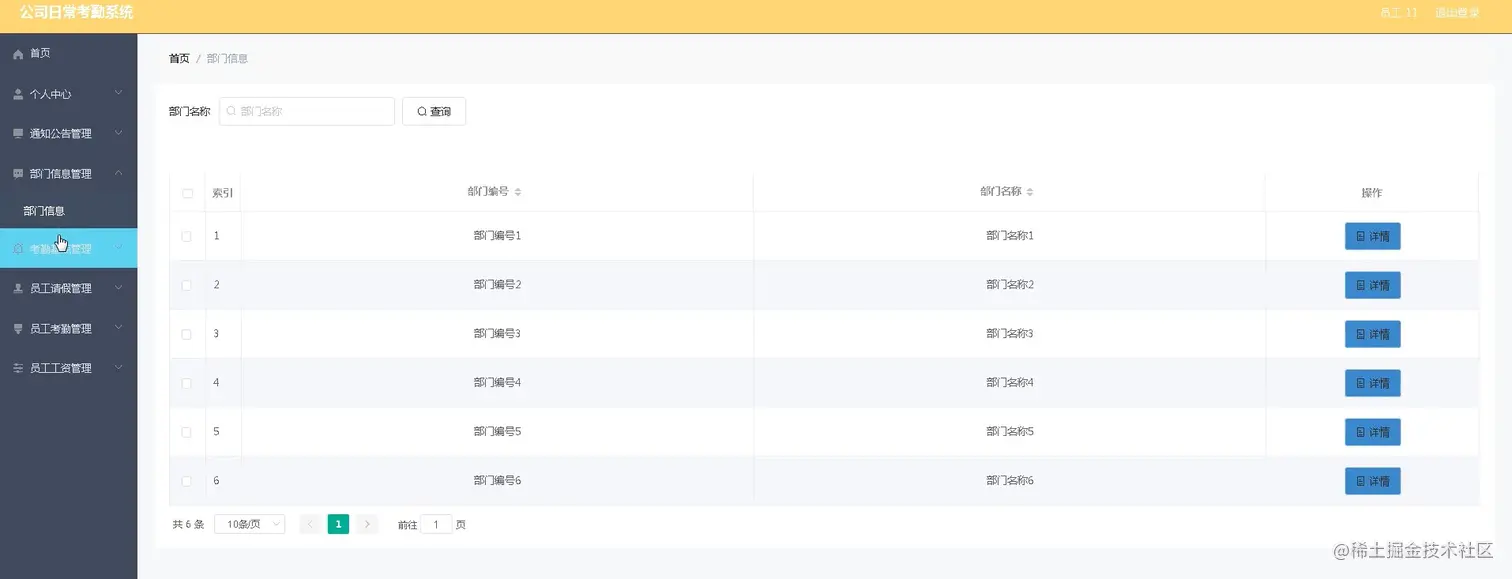The width and height of the screenshot is (1512, 579).
Task: Click the 公司日常考勤系统 title
Action: point(76,13)
